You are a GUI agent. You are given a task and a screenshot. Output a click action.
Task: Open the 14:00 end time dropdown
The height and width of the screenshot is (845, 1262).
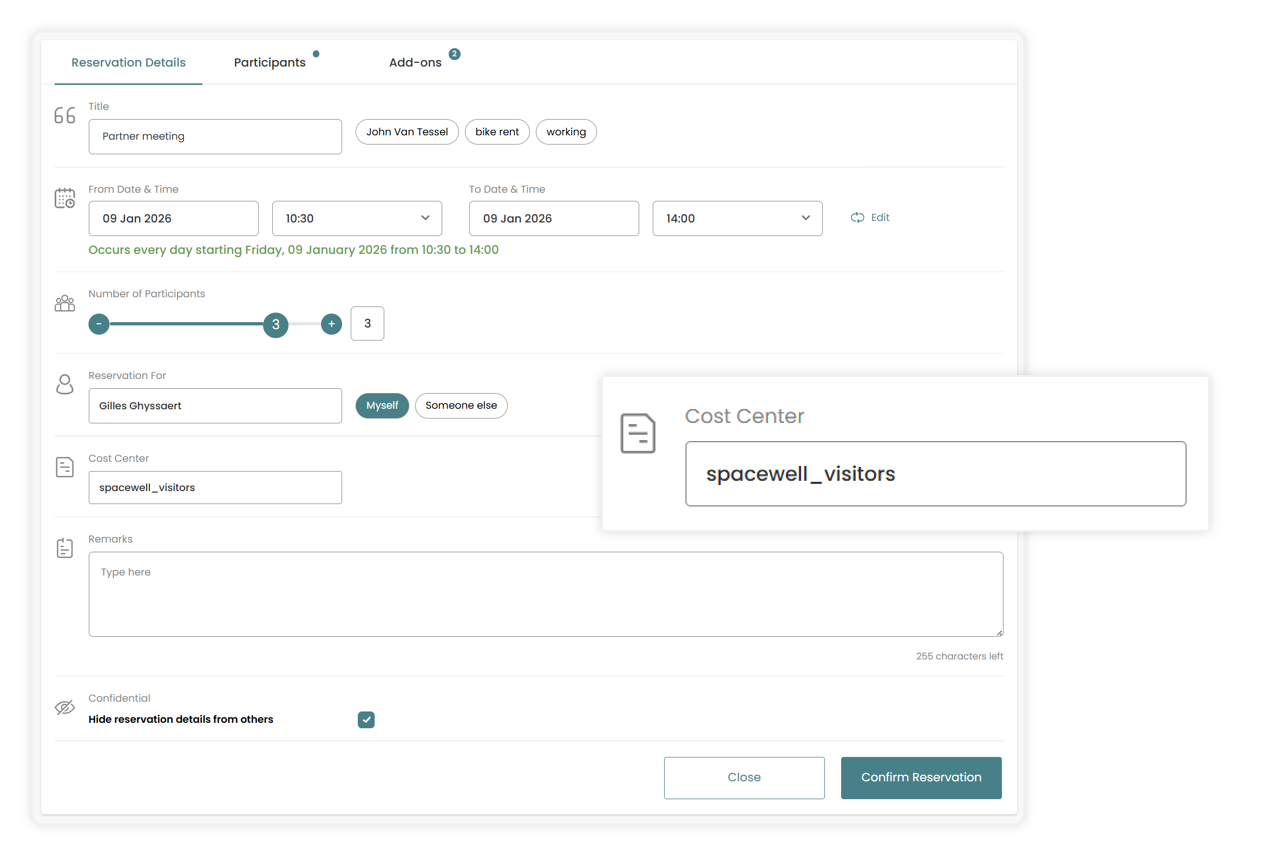point(737,219)
